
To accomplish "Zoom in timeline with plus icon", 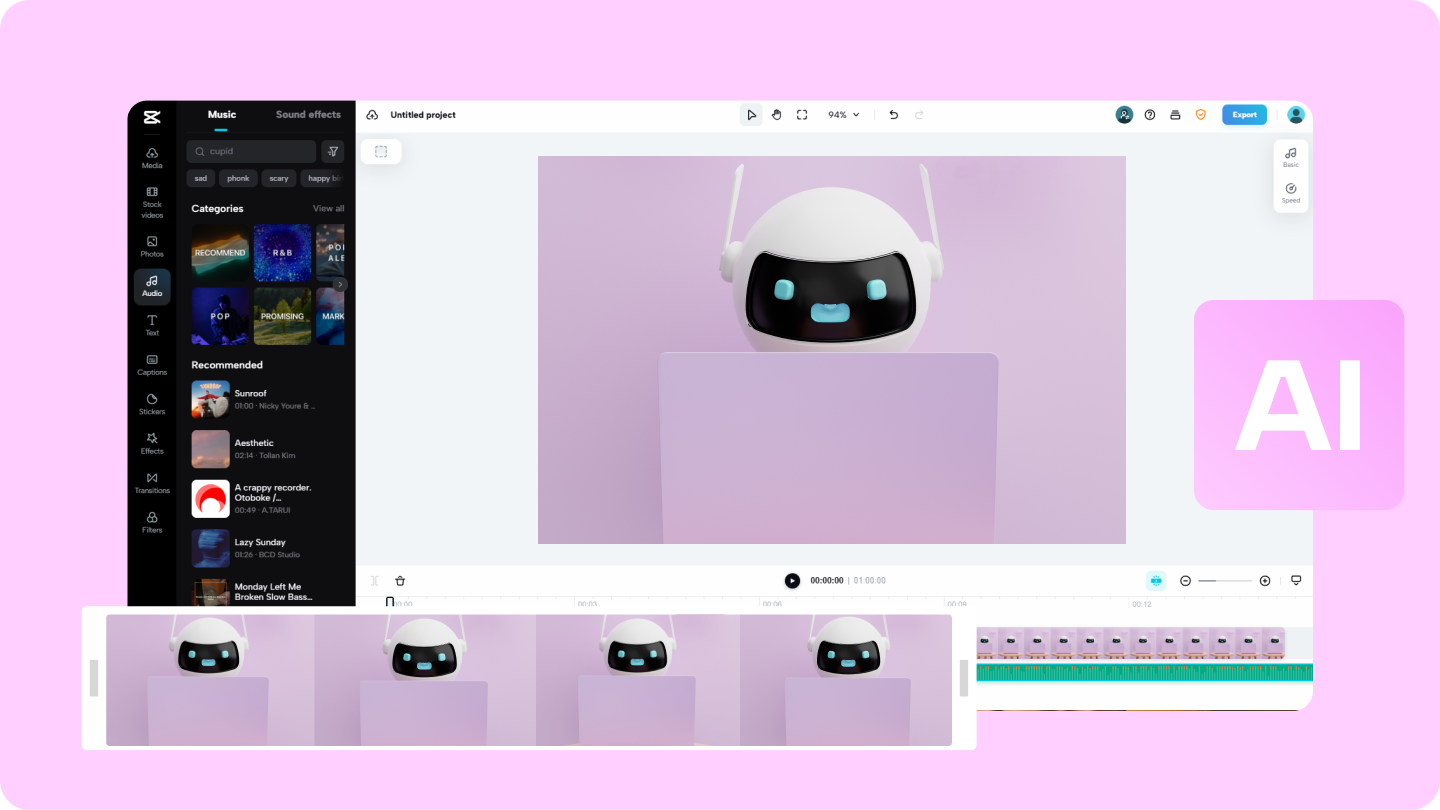I will tap(1265, 581).
